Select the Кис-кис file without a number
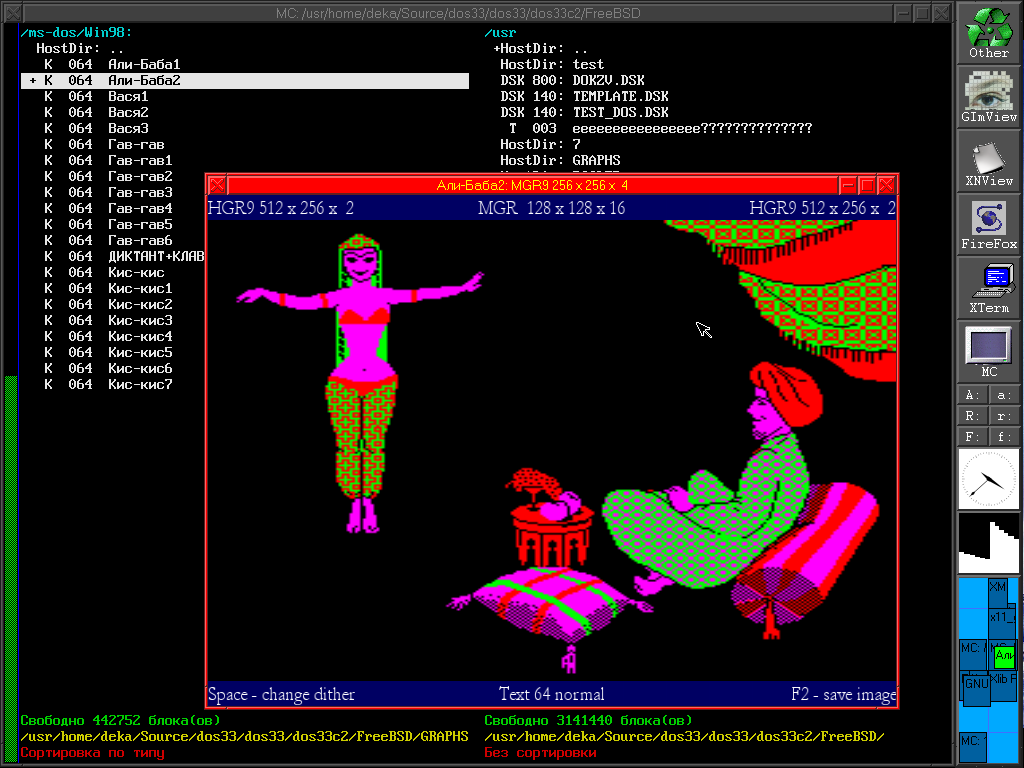 click(113, 272)
